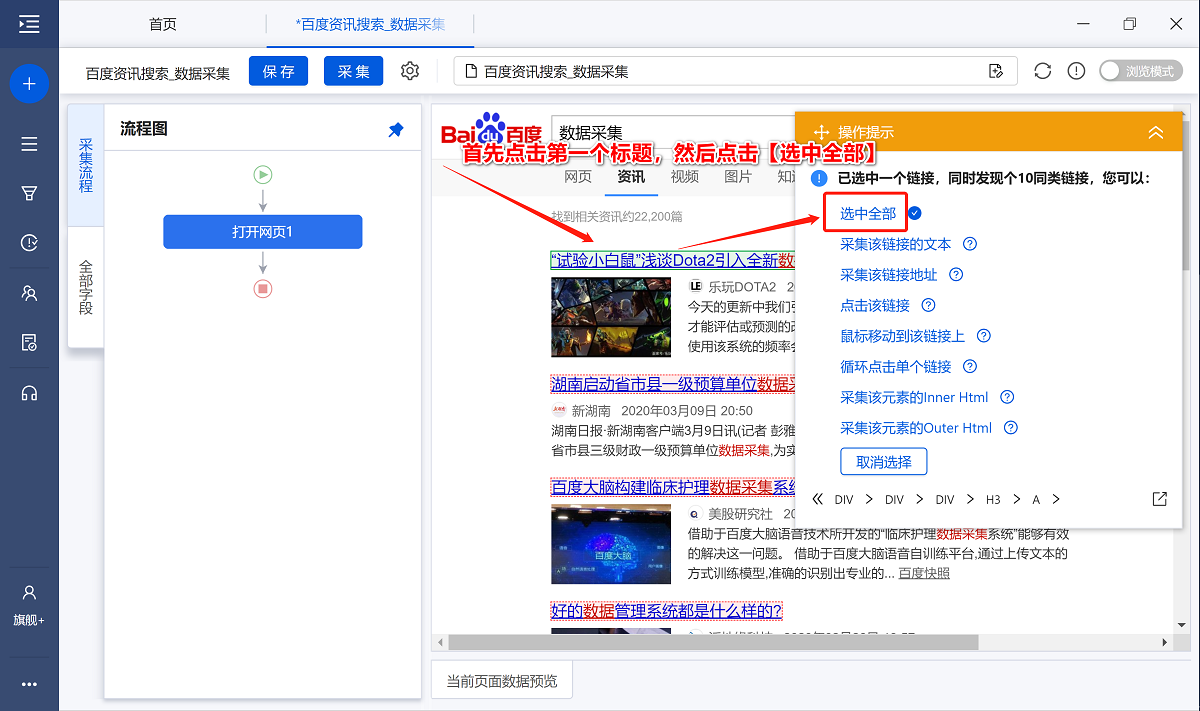Open the 旗舰+ account icon
The image size is (1200, 711).
click(x=29, y=605)
